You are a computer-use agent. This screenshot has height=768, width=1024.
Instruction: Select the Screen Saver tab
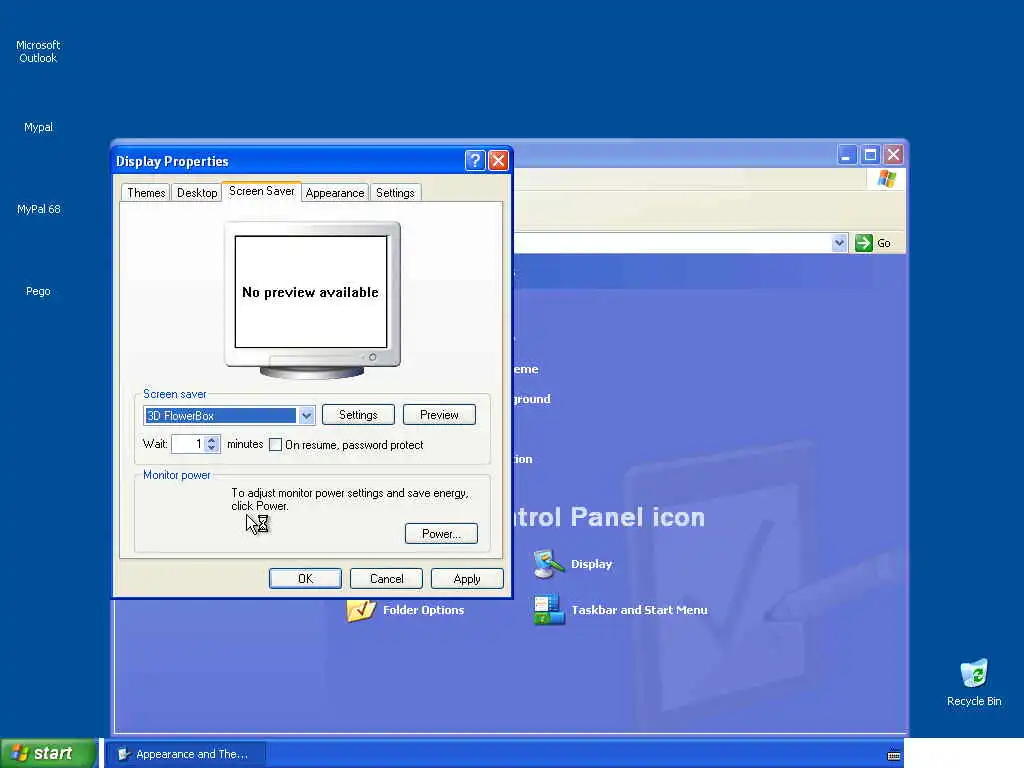tap(262, 191)
